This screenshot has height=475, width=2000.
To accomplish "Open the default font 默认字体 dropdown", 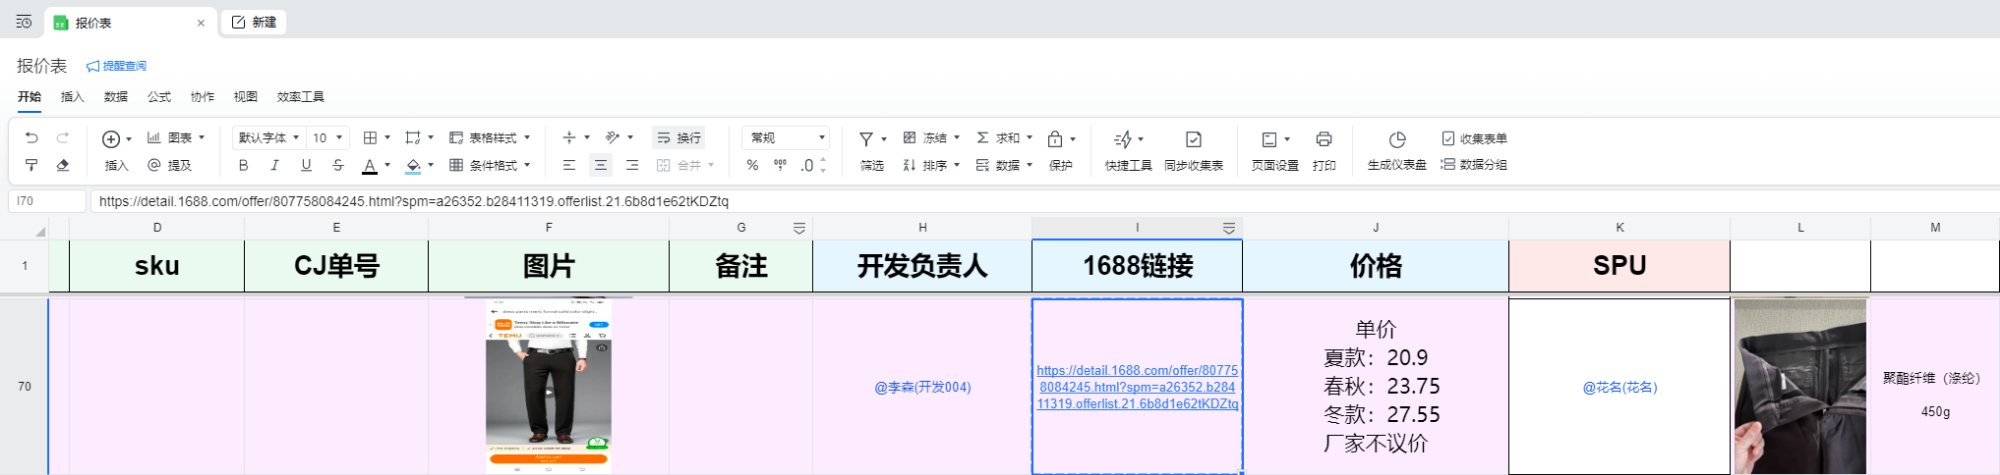I will (268, 138).
